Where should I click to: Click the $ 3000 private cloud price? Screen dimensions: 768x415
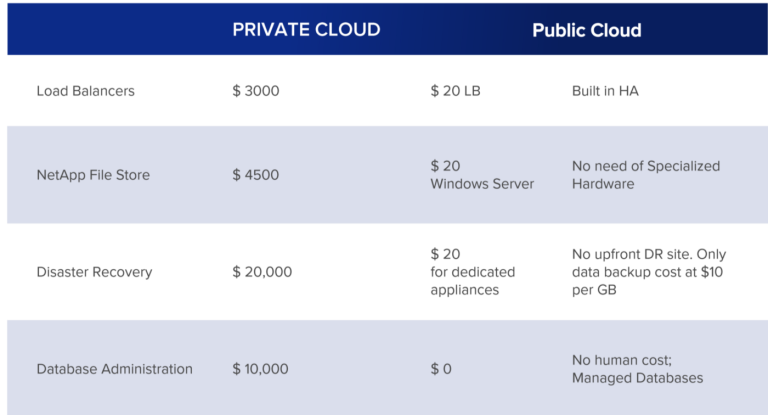tap(256, 91)
